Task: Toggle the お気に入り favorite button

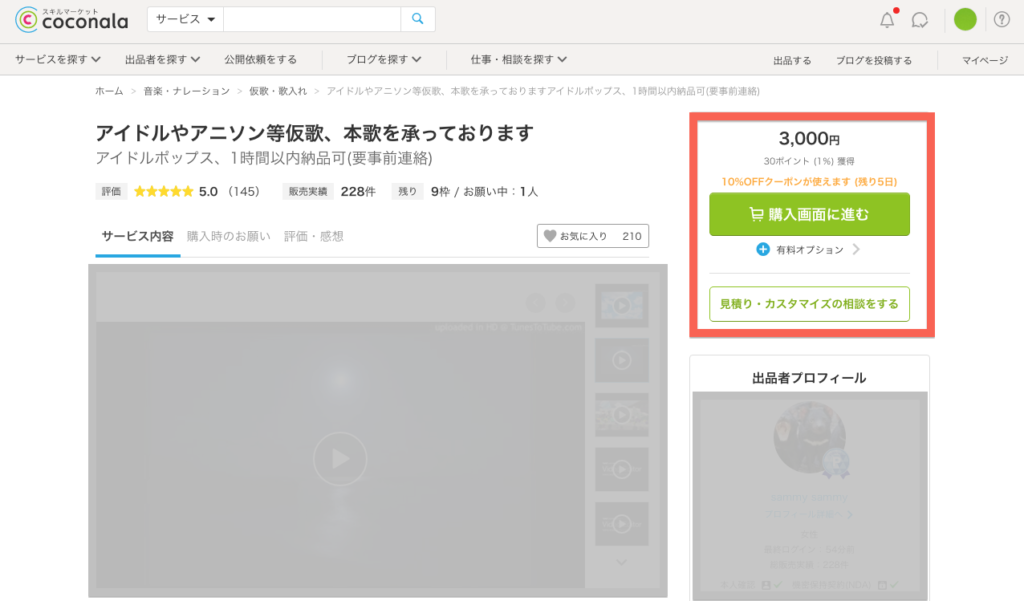Action: (x=592, y=236)
